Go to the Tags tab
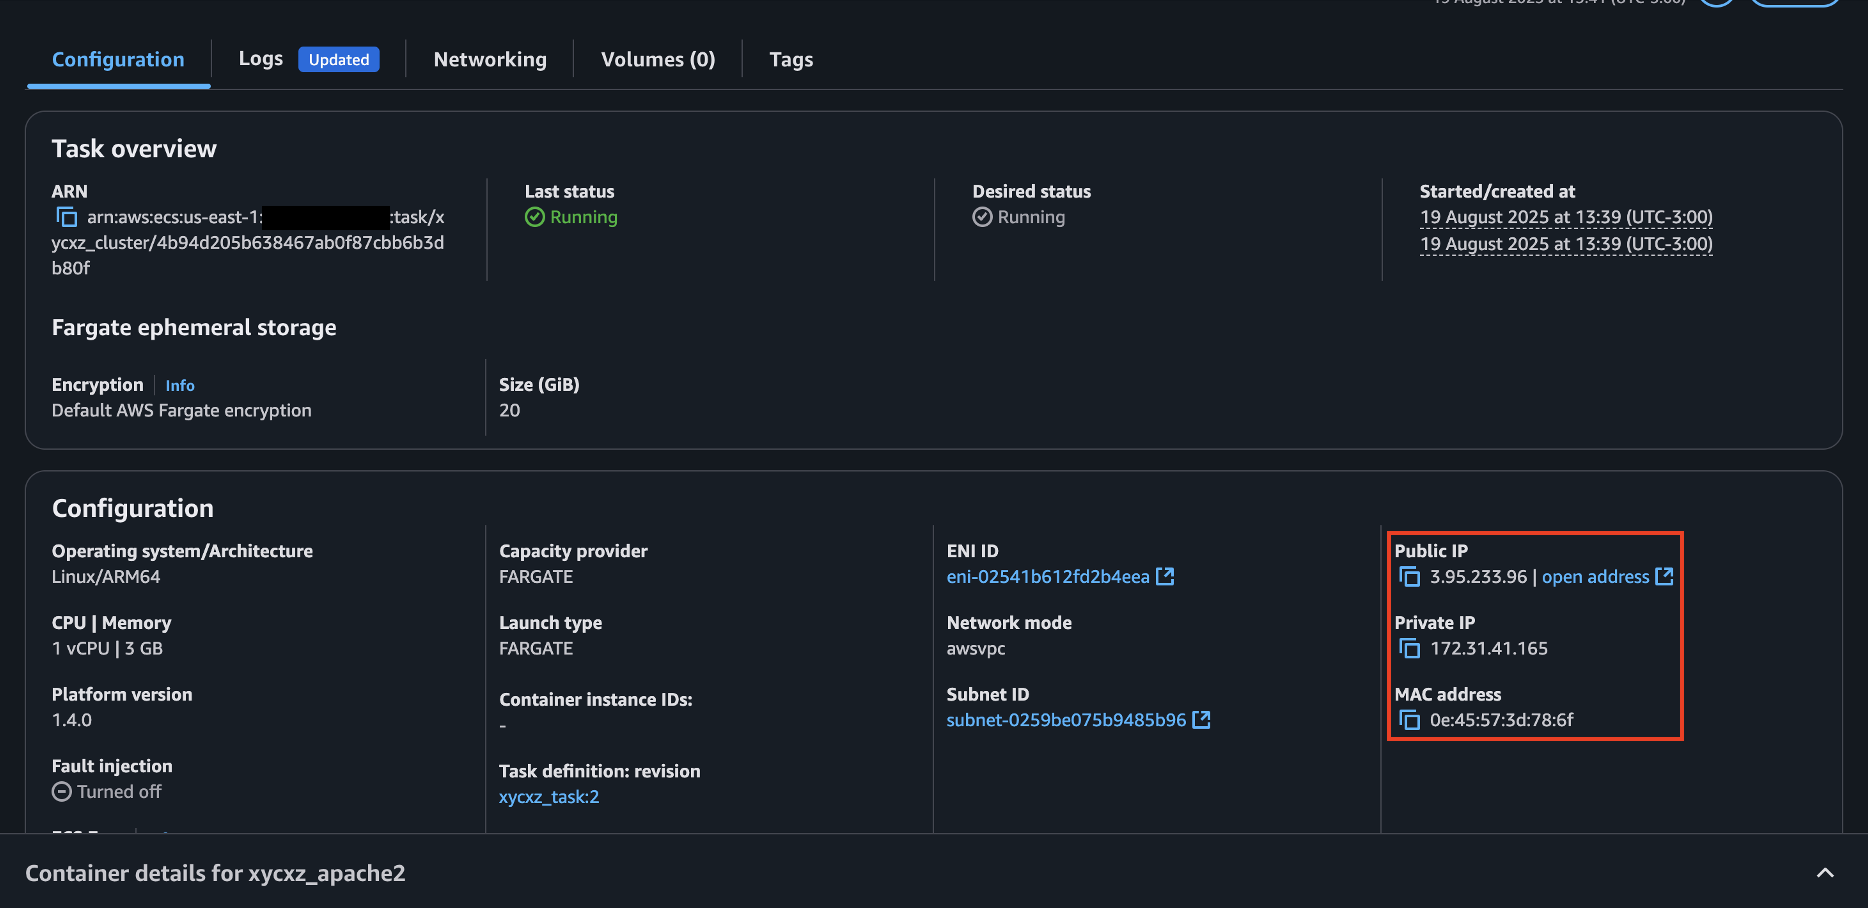The width and height of the screenshot is (1868, 908). point(791,60)
